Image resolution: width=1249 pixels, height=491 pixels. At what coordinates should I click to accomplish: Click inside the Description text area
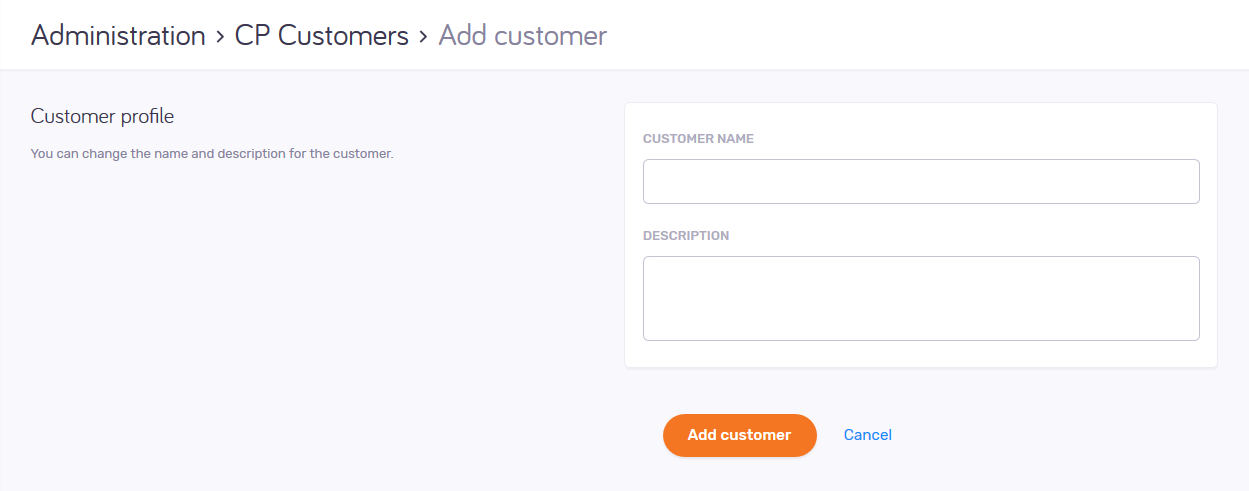[x=920, y=298]
